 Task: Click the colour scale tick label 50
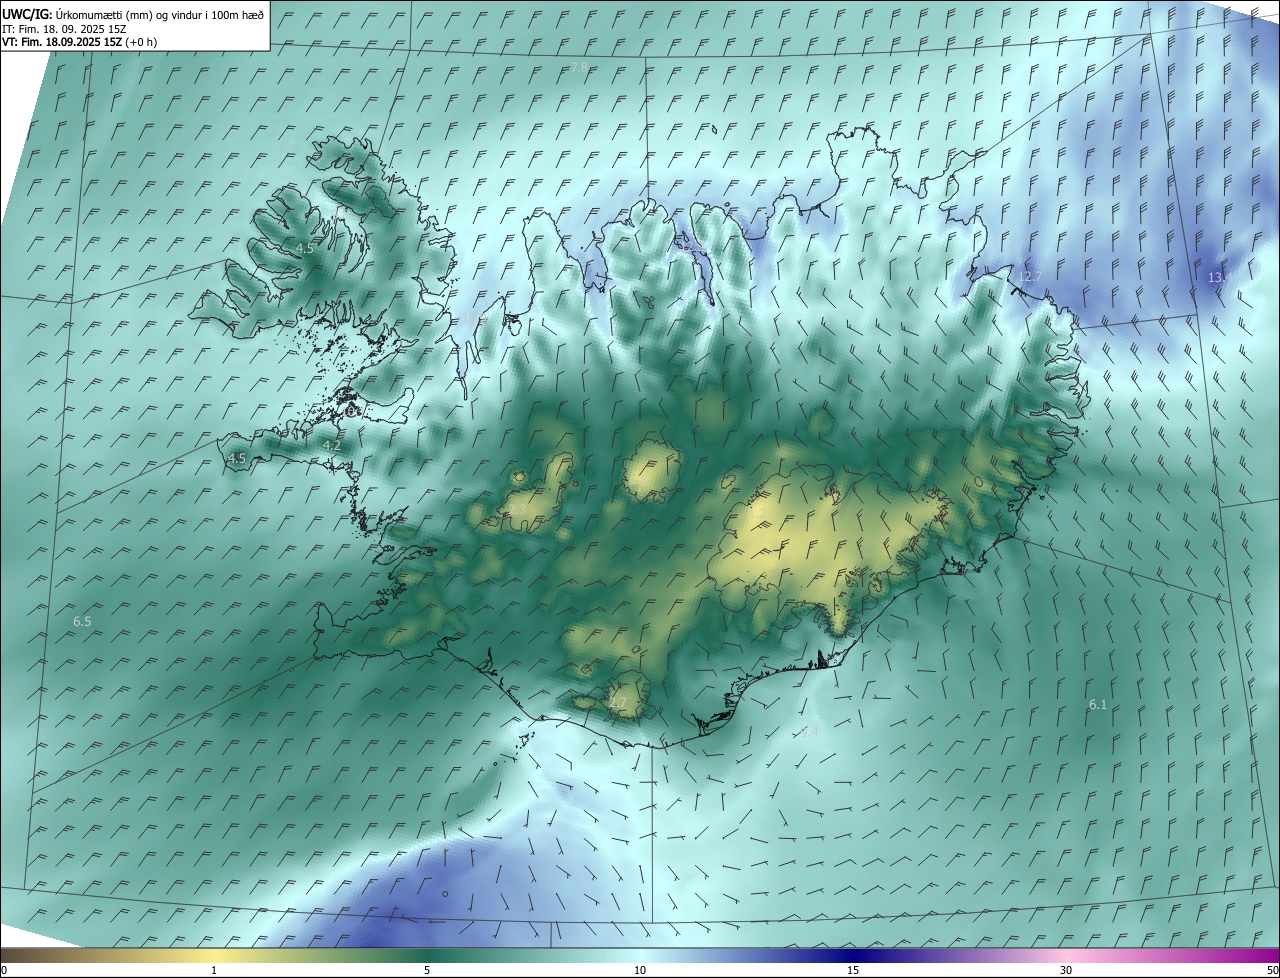coord(1272,970)
